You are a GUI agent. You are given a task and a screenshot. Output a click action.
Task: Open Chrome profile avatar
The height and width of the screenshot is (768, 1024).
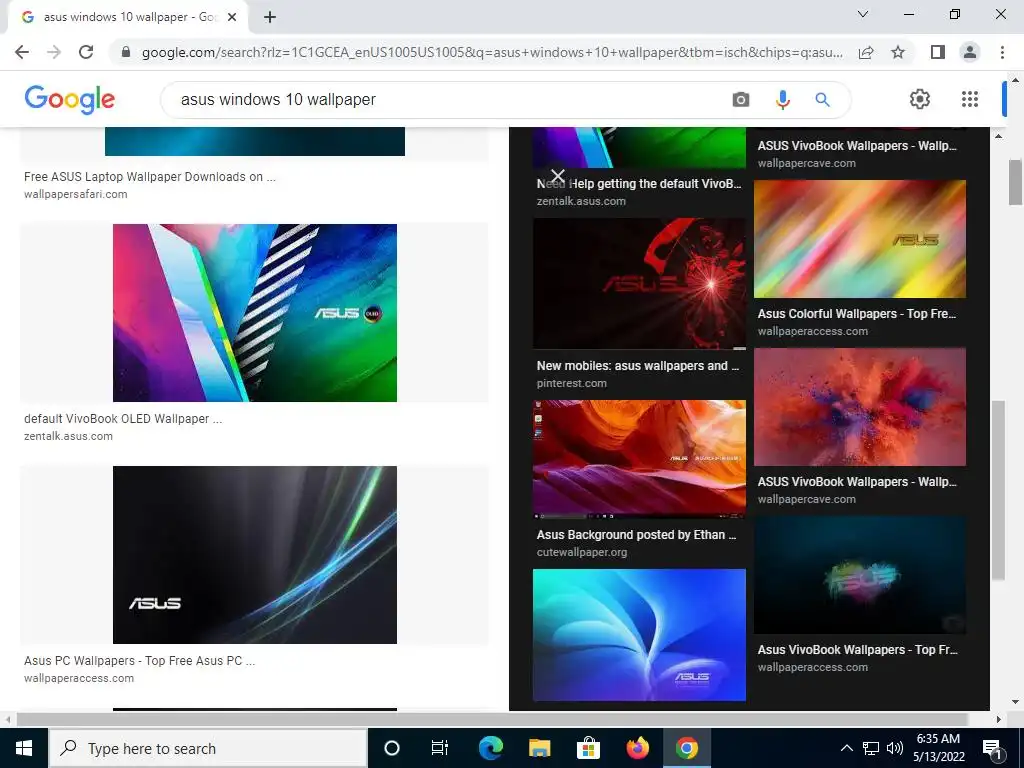pos(970,52)
